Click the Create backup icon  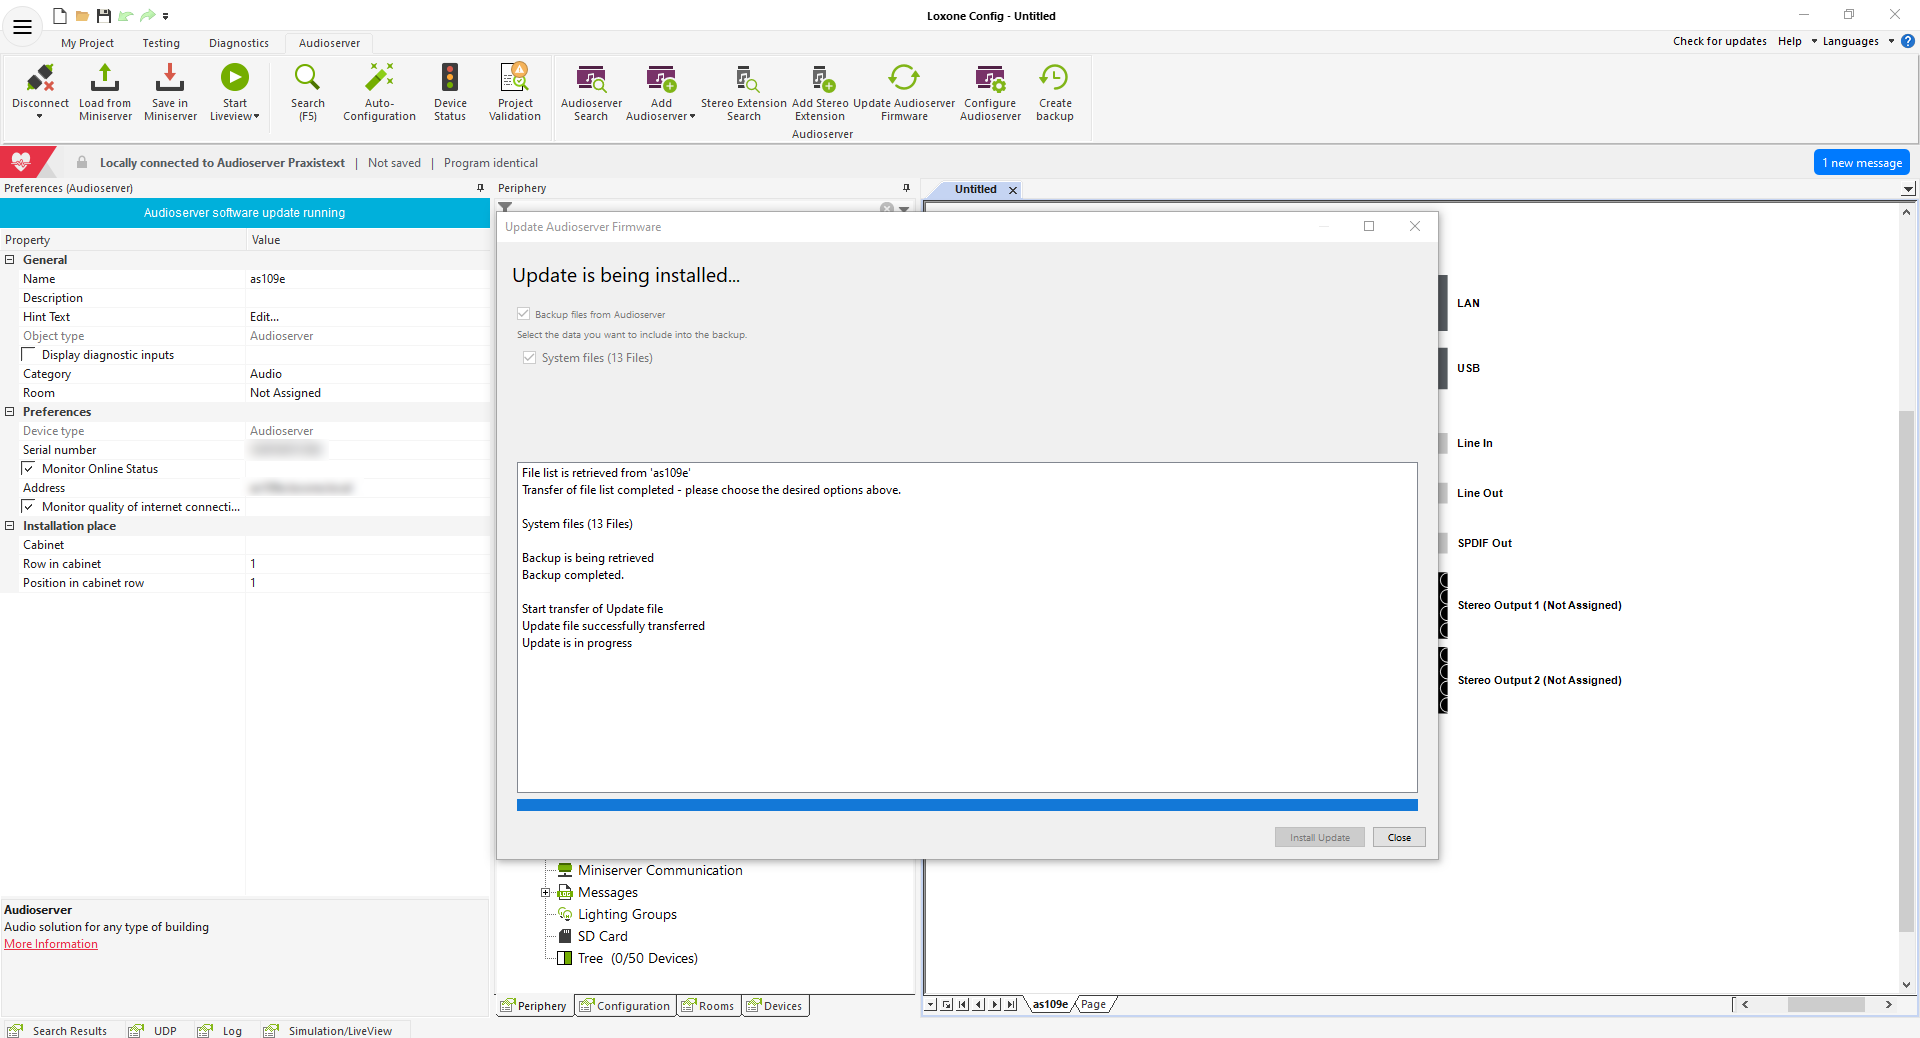[1054, 79]
